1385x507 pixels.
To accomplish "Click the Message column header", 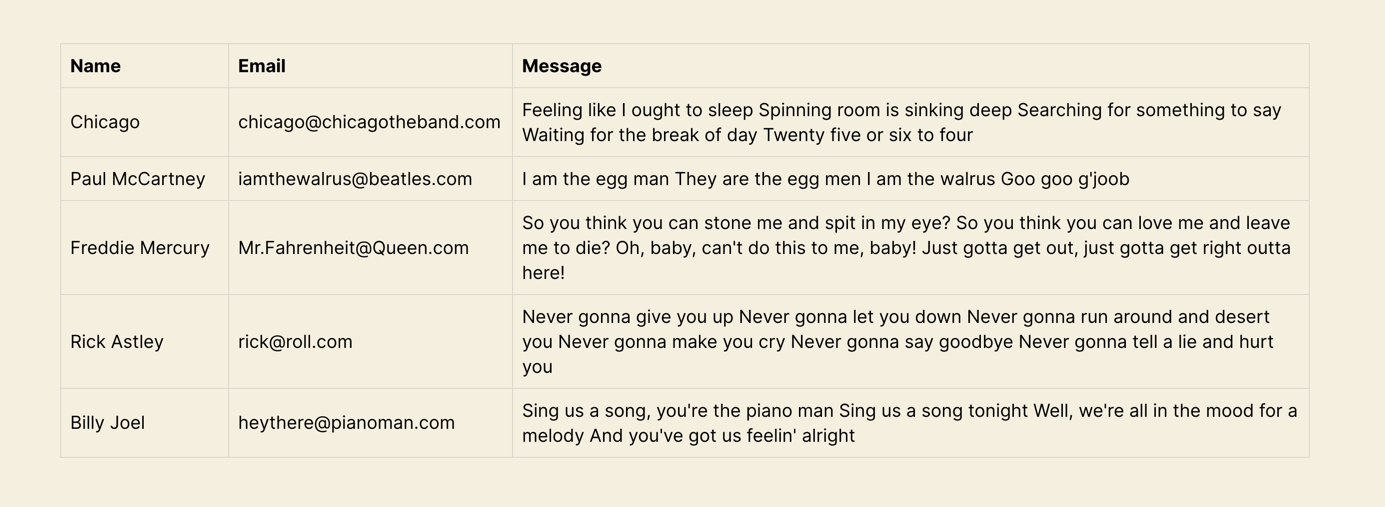I will 562,66.
